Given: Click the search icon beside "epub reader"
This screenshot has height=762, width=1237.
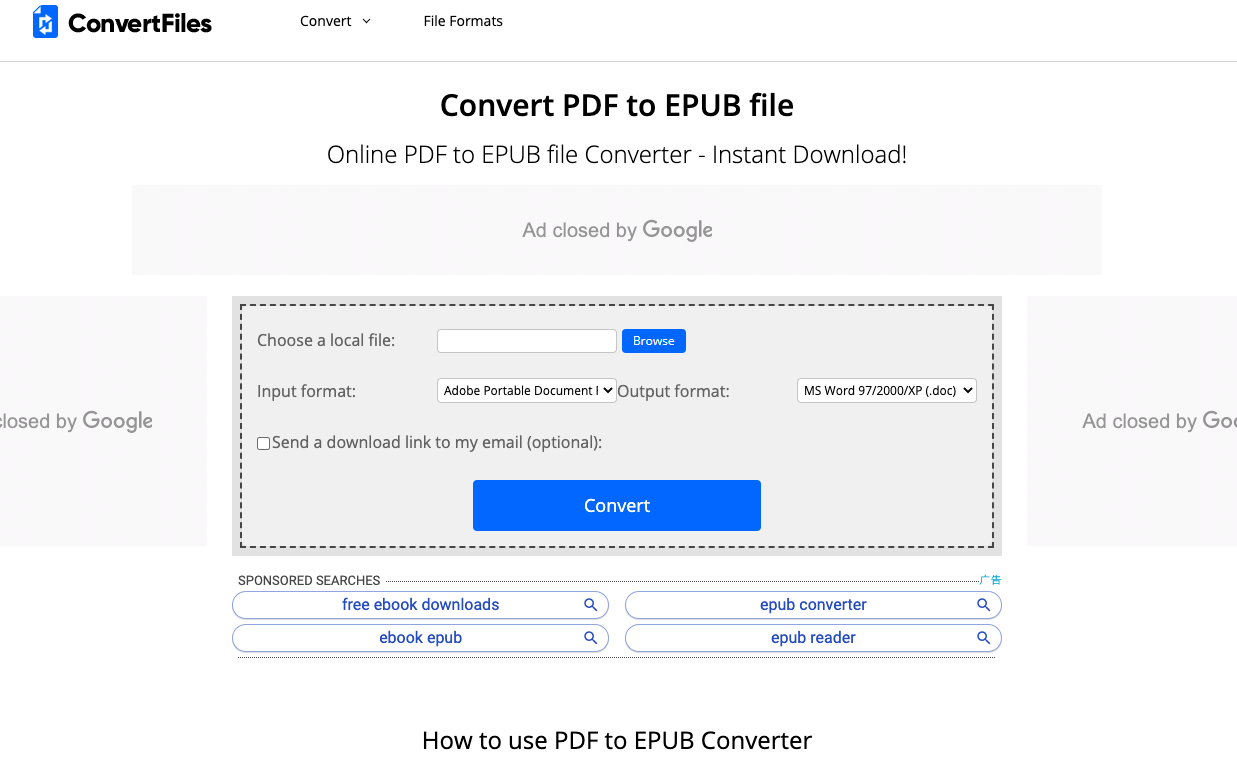Looking at the screenshot, I should click(983, 637).
